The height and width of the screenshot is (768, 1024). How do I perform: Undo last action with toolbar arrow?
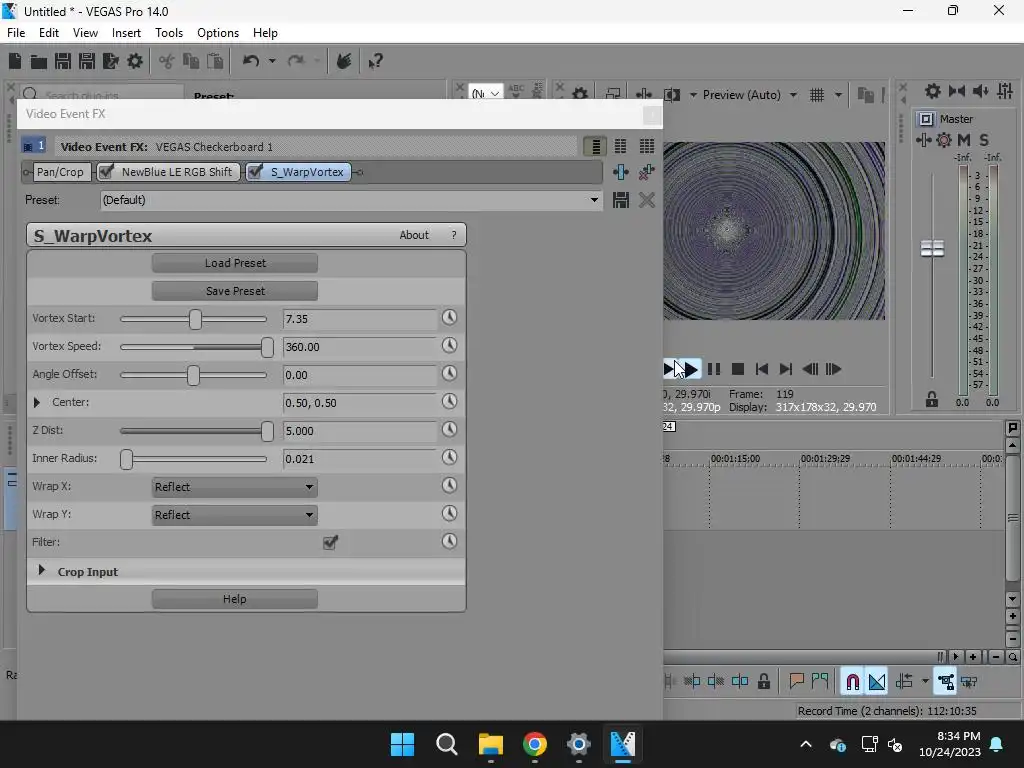(x=251, y=61)
